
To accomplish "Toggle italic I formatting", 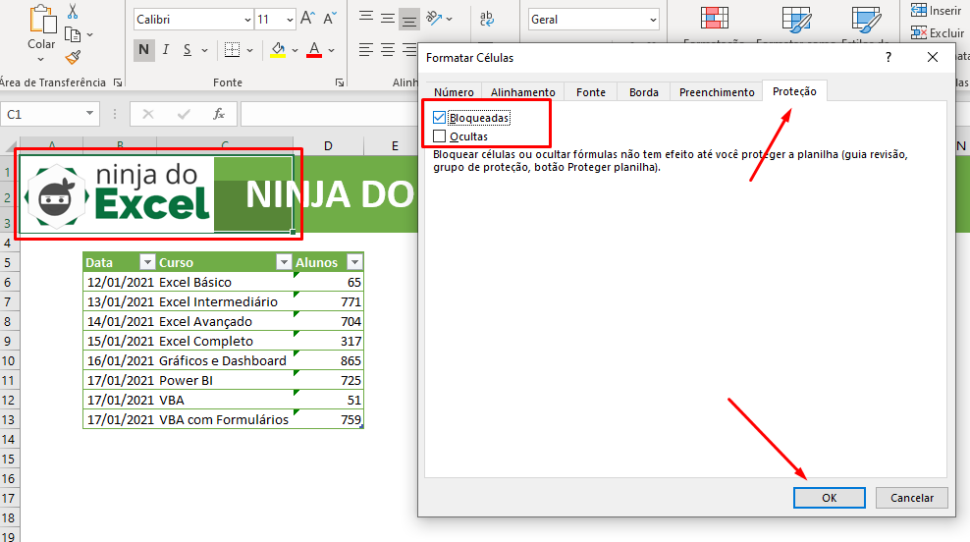I will coord(166,49).
